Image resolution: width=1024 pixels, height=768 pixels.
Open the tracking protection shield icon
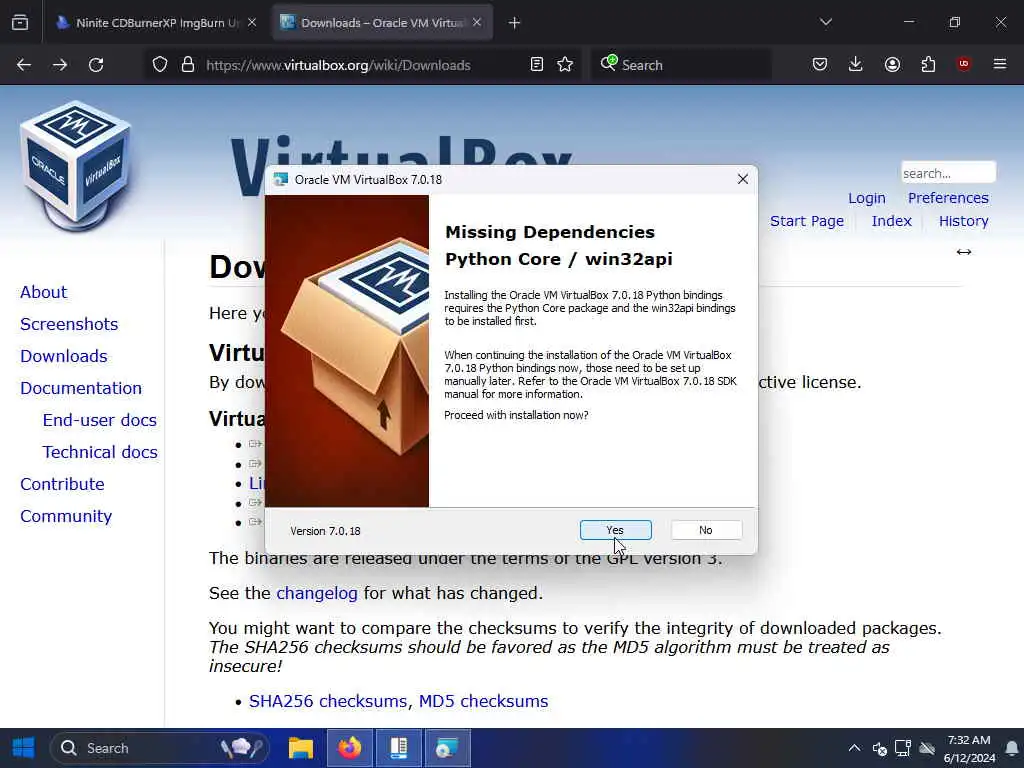click(160, 65)
